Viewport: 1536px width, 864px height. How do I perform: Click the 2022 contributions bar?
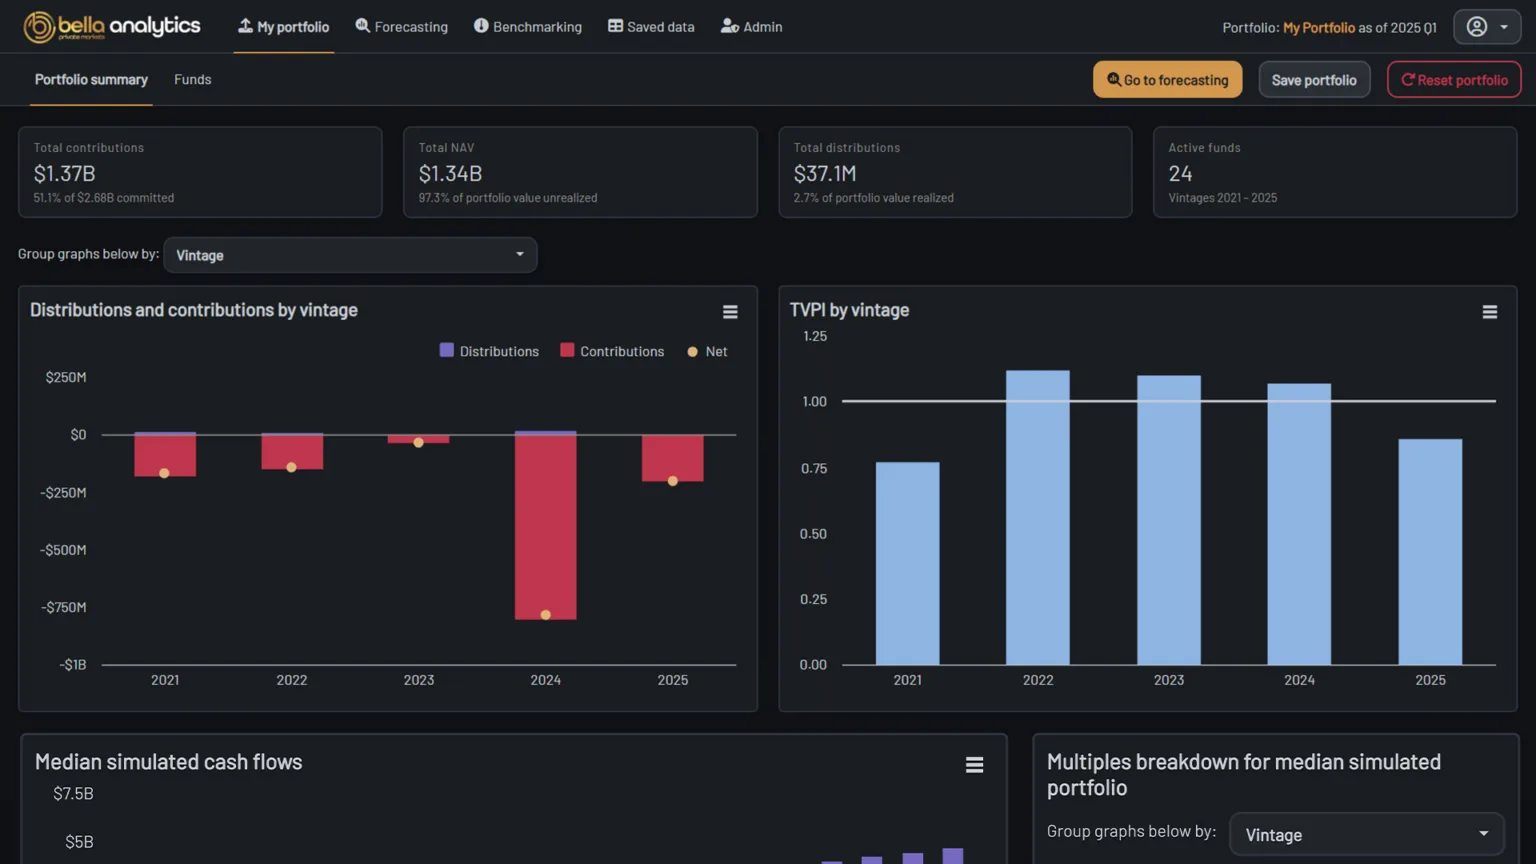[x=292, y=452]
